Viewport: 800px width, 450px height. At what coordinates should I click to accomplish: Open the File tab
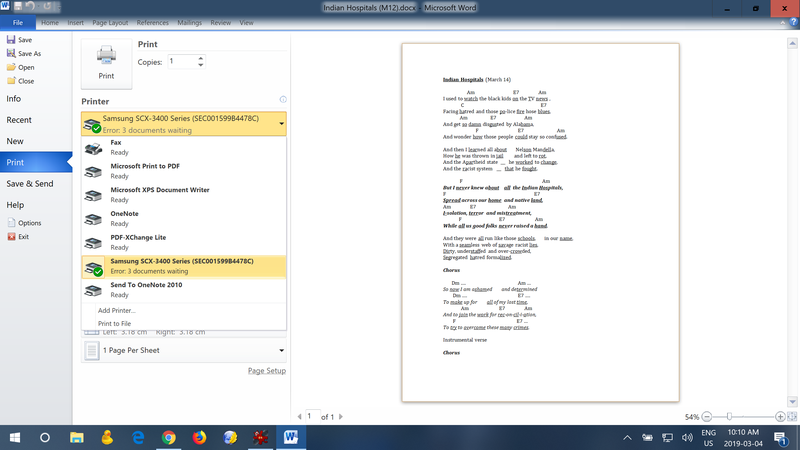[18, 23]
